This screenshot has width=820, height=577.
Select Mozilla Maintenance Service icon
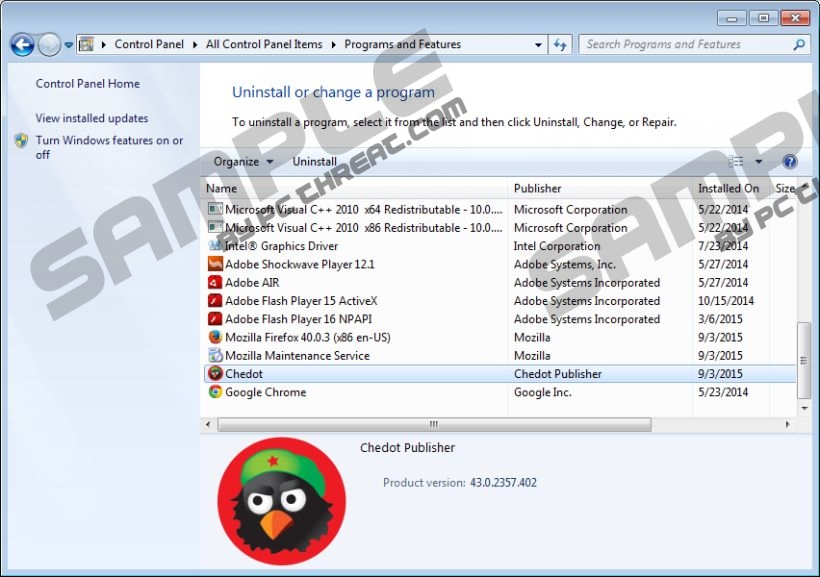(215, 355)
